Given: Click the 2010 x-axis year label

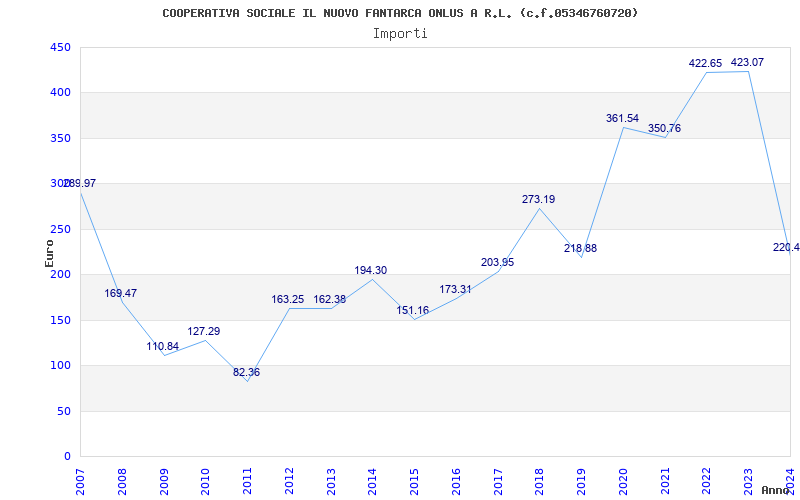Looking at the screenshot, I should point(205,482).
